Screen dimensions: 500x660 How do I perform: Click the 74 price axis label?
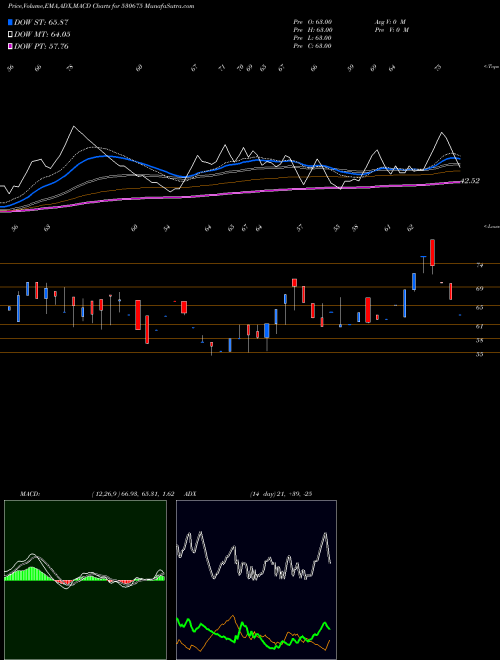tap(479, 265)
